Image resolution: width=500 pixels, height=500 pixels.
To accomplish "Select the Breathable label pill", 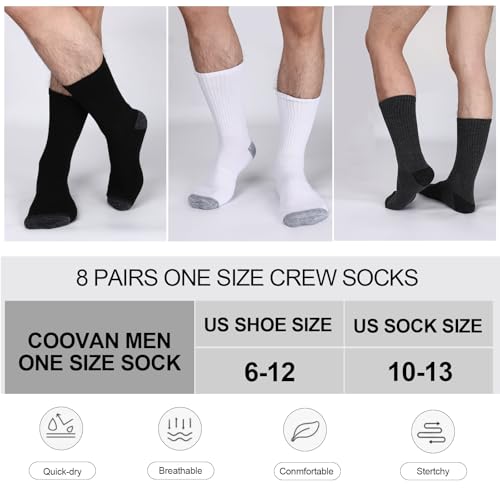I will click(181, 470).
